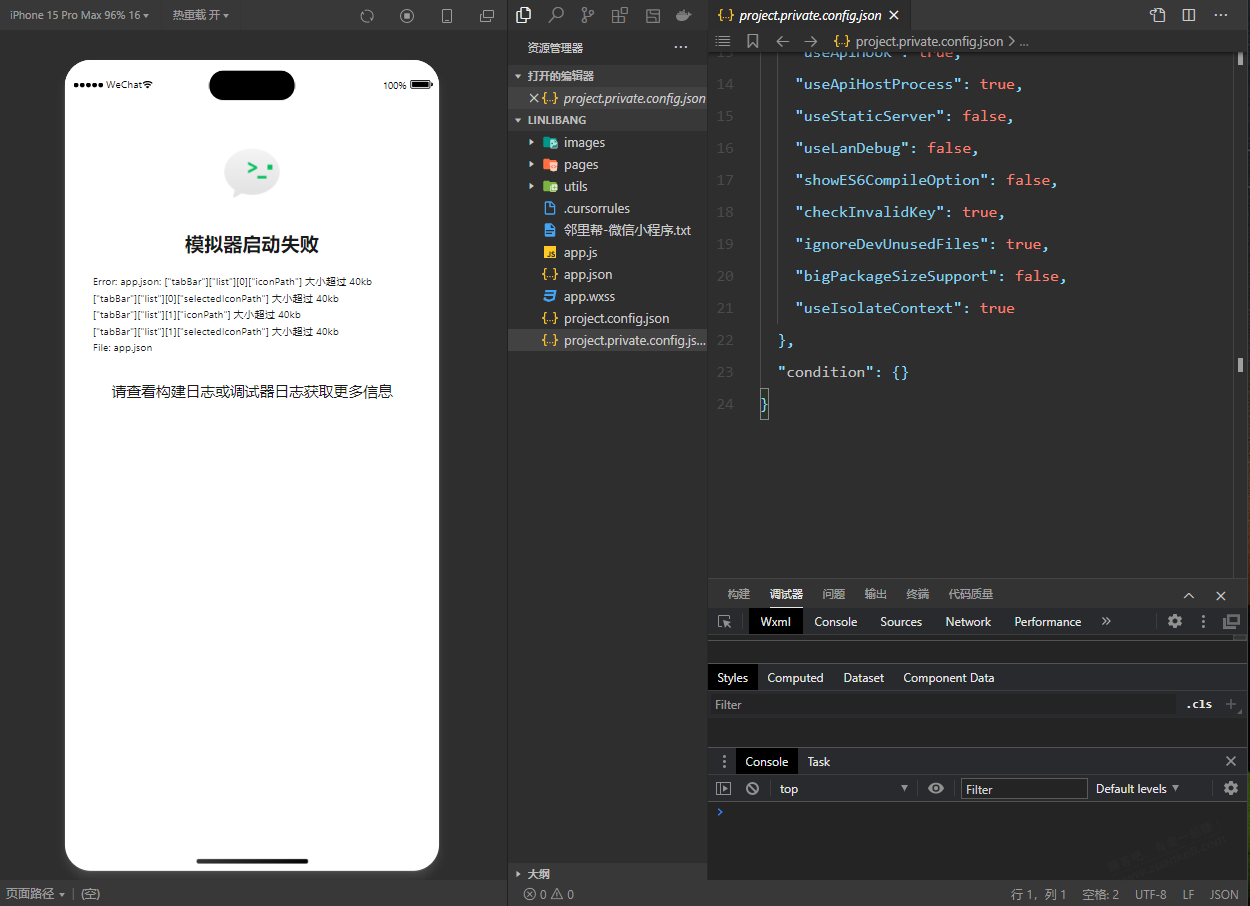Open the Sources DevTools tab

coord(901,621)
